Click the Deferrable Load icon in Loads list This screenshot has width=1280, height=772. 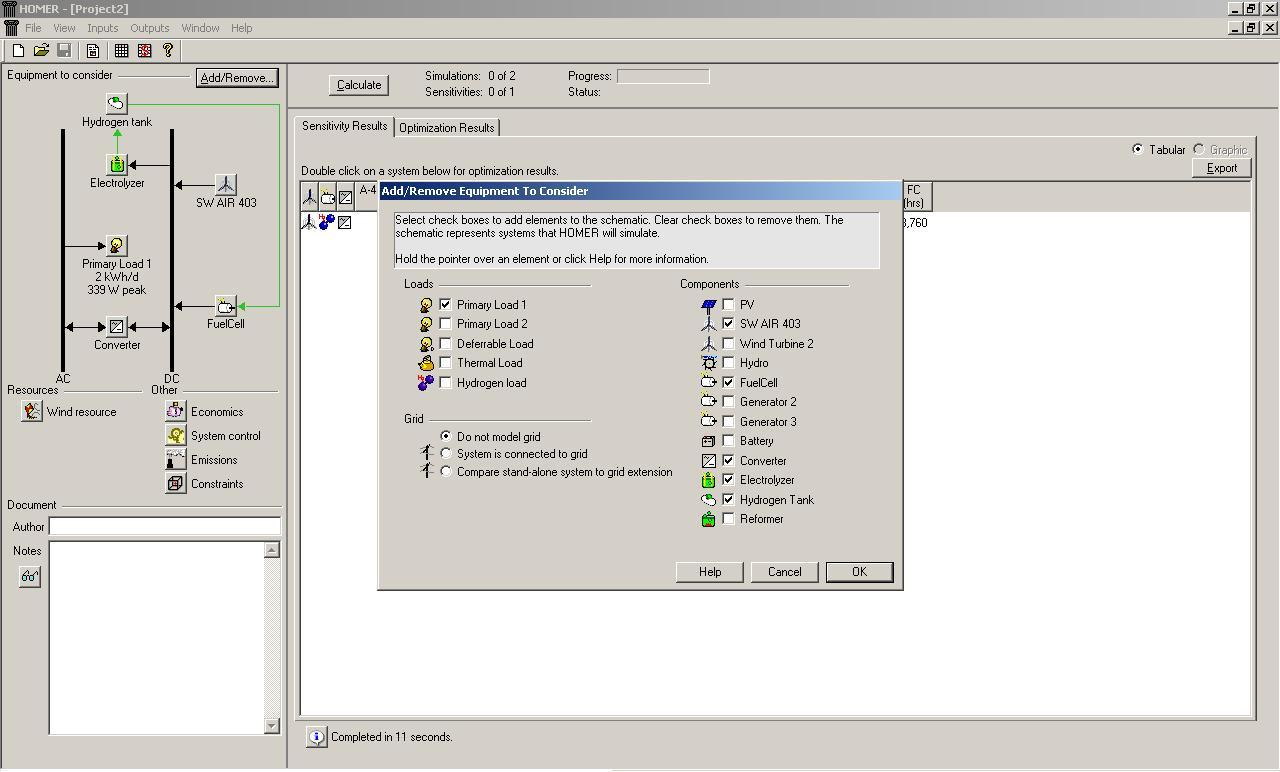coord(426,344)
